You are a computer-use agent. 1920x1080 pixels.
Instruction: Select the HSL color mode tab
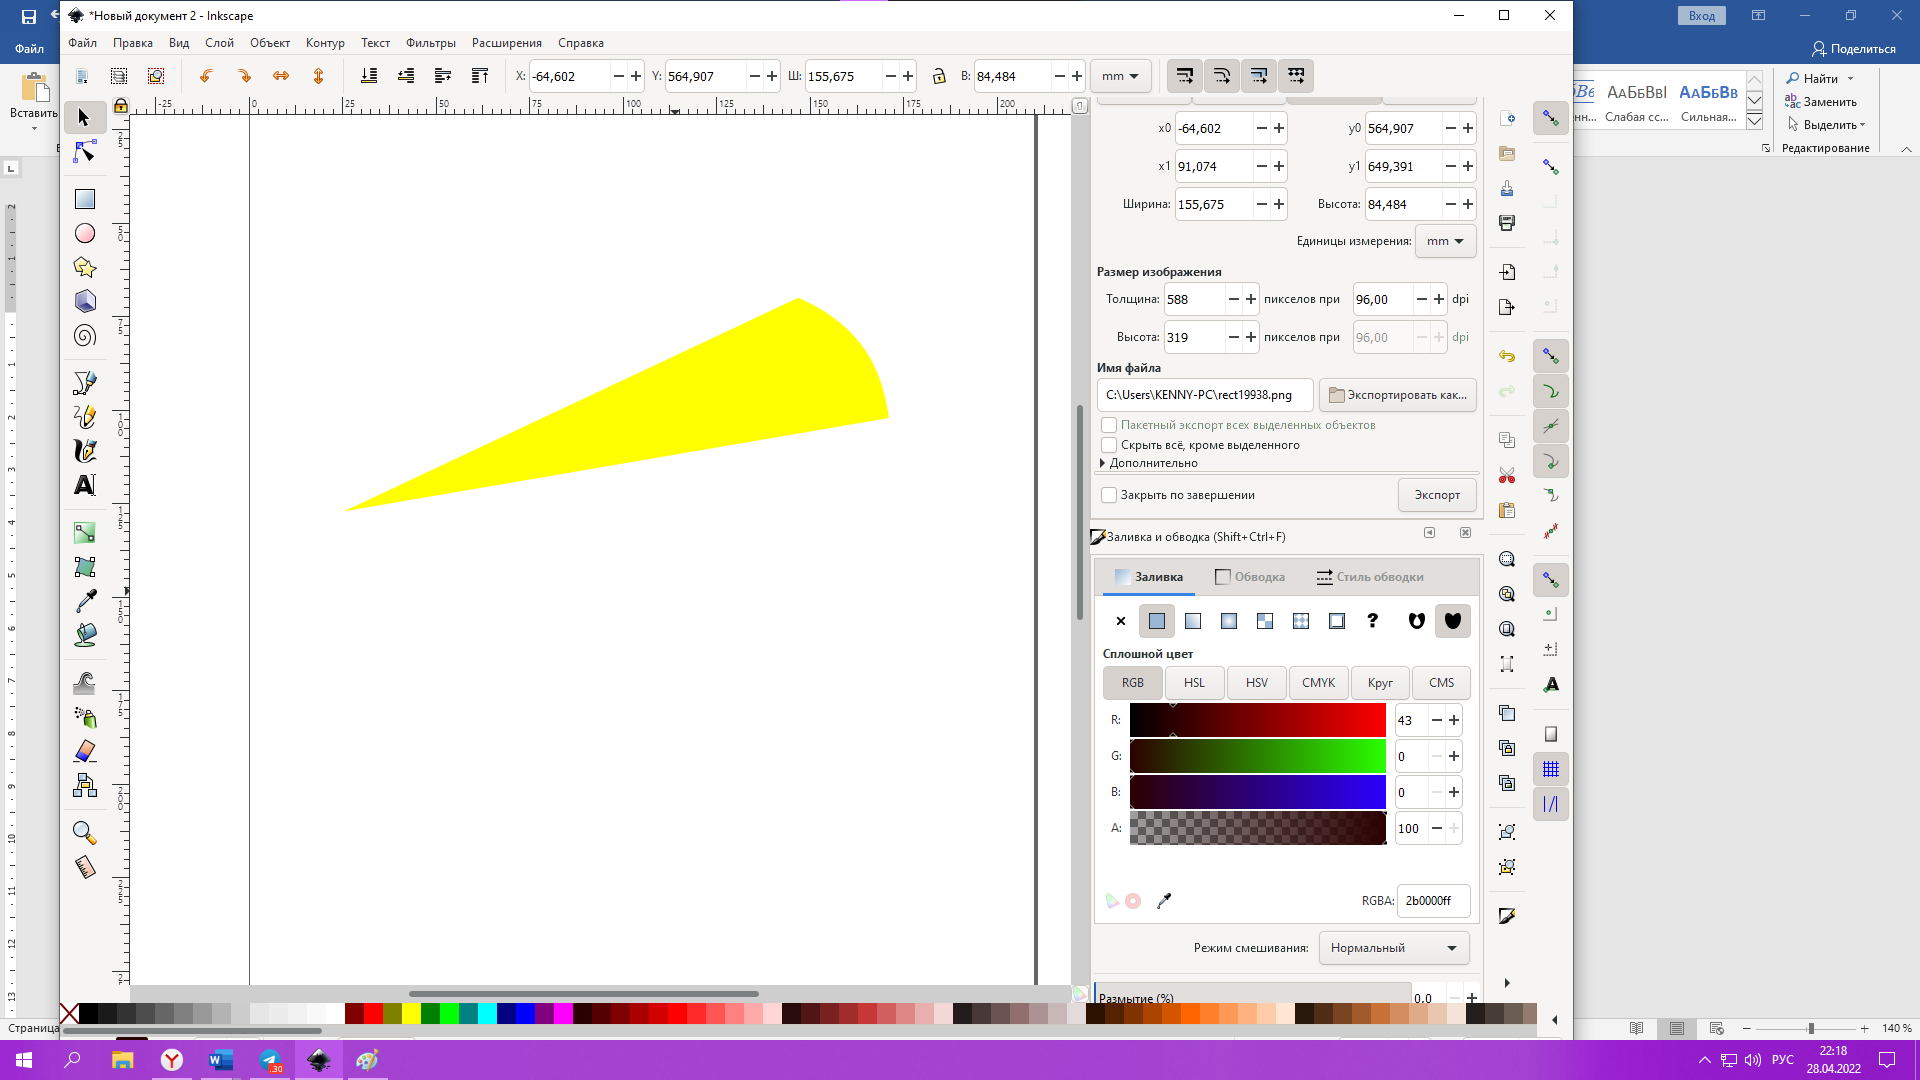point(1195,683)
